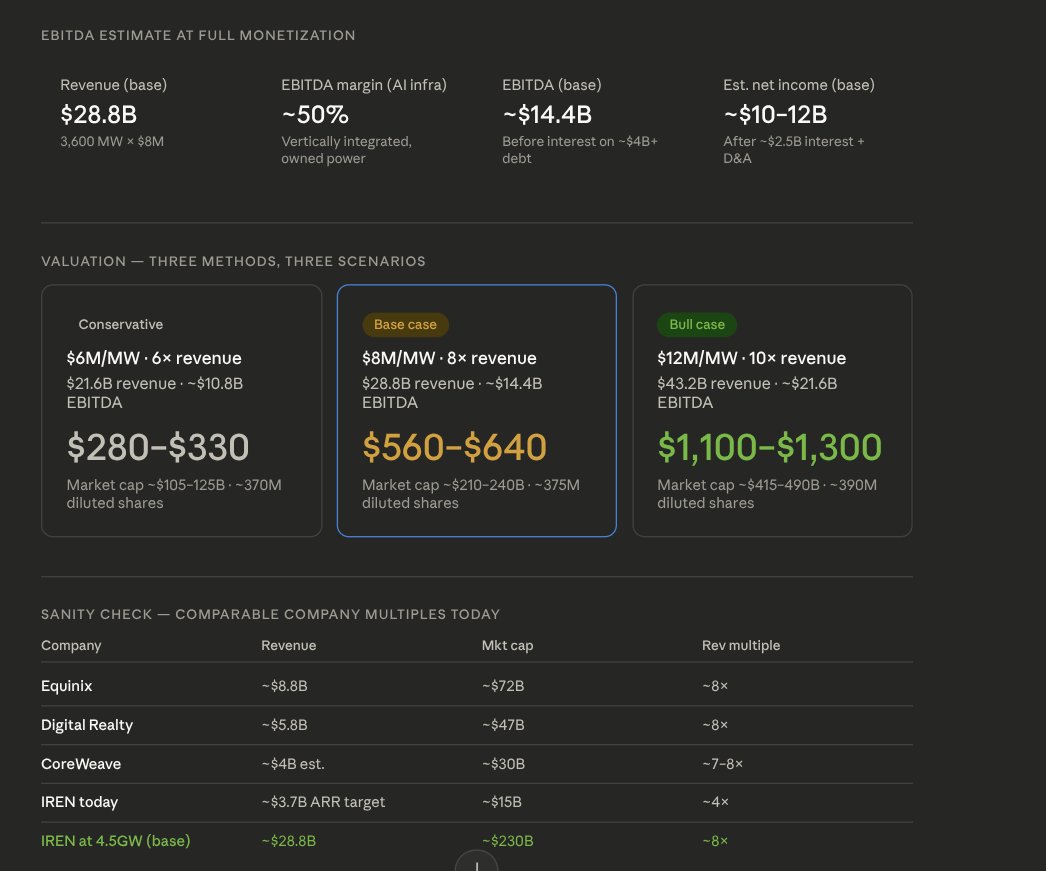Select the Base case badge
This screenshot has width=1046, height=871.
pyautogui.click(x=405, y=325)
